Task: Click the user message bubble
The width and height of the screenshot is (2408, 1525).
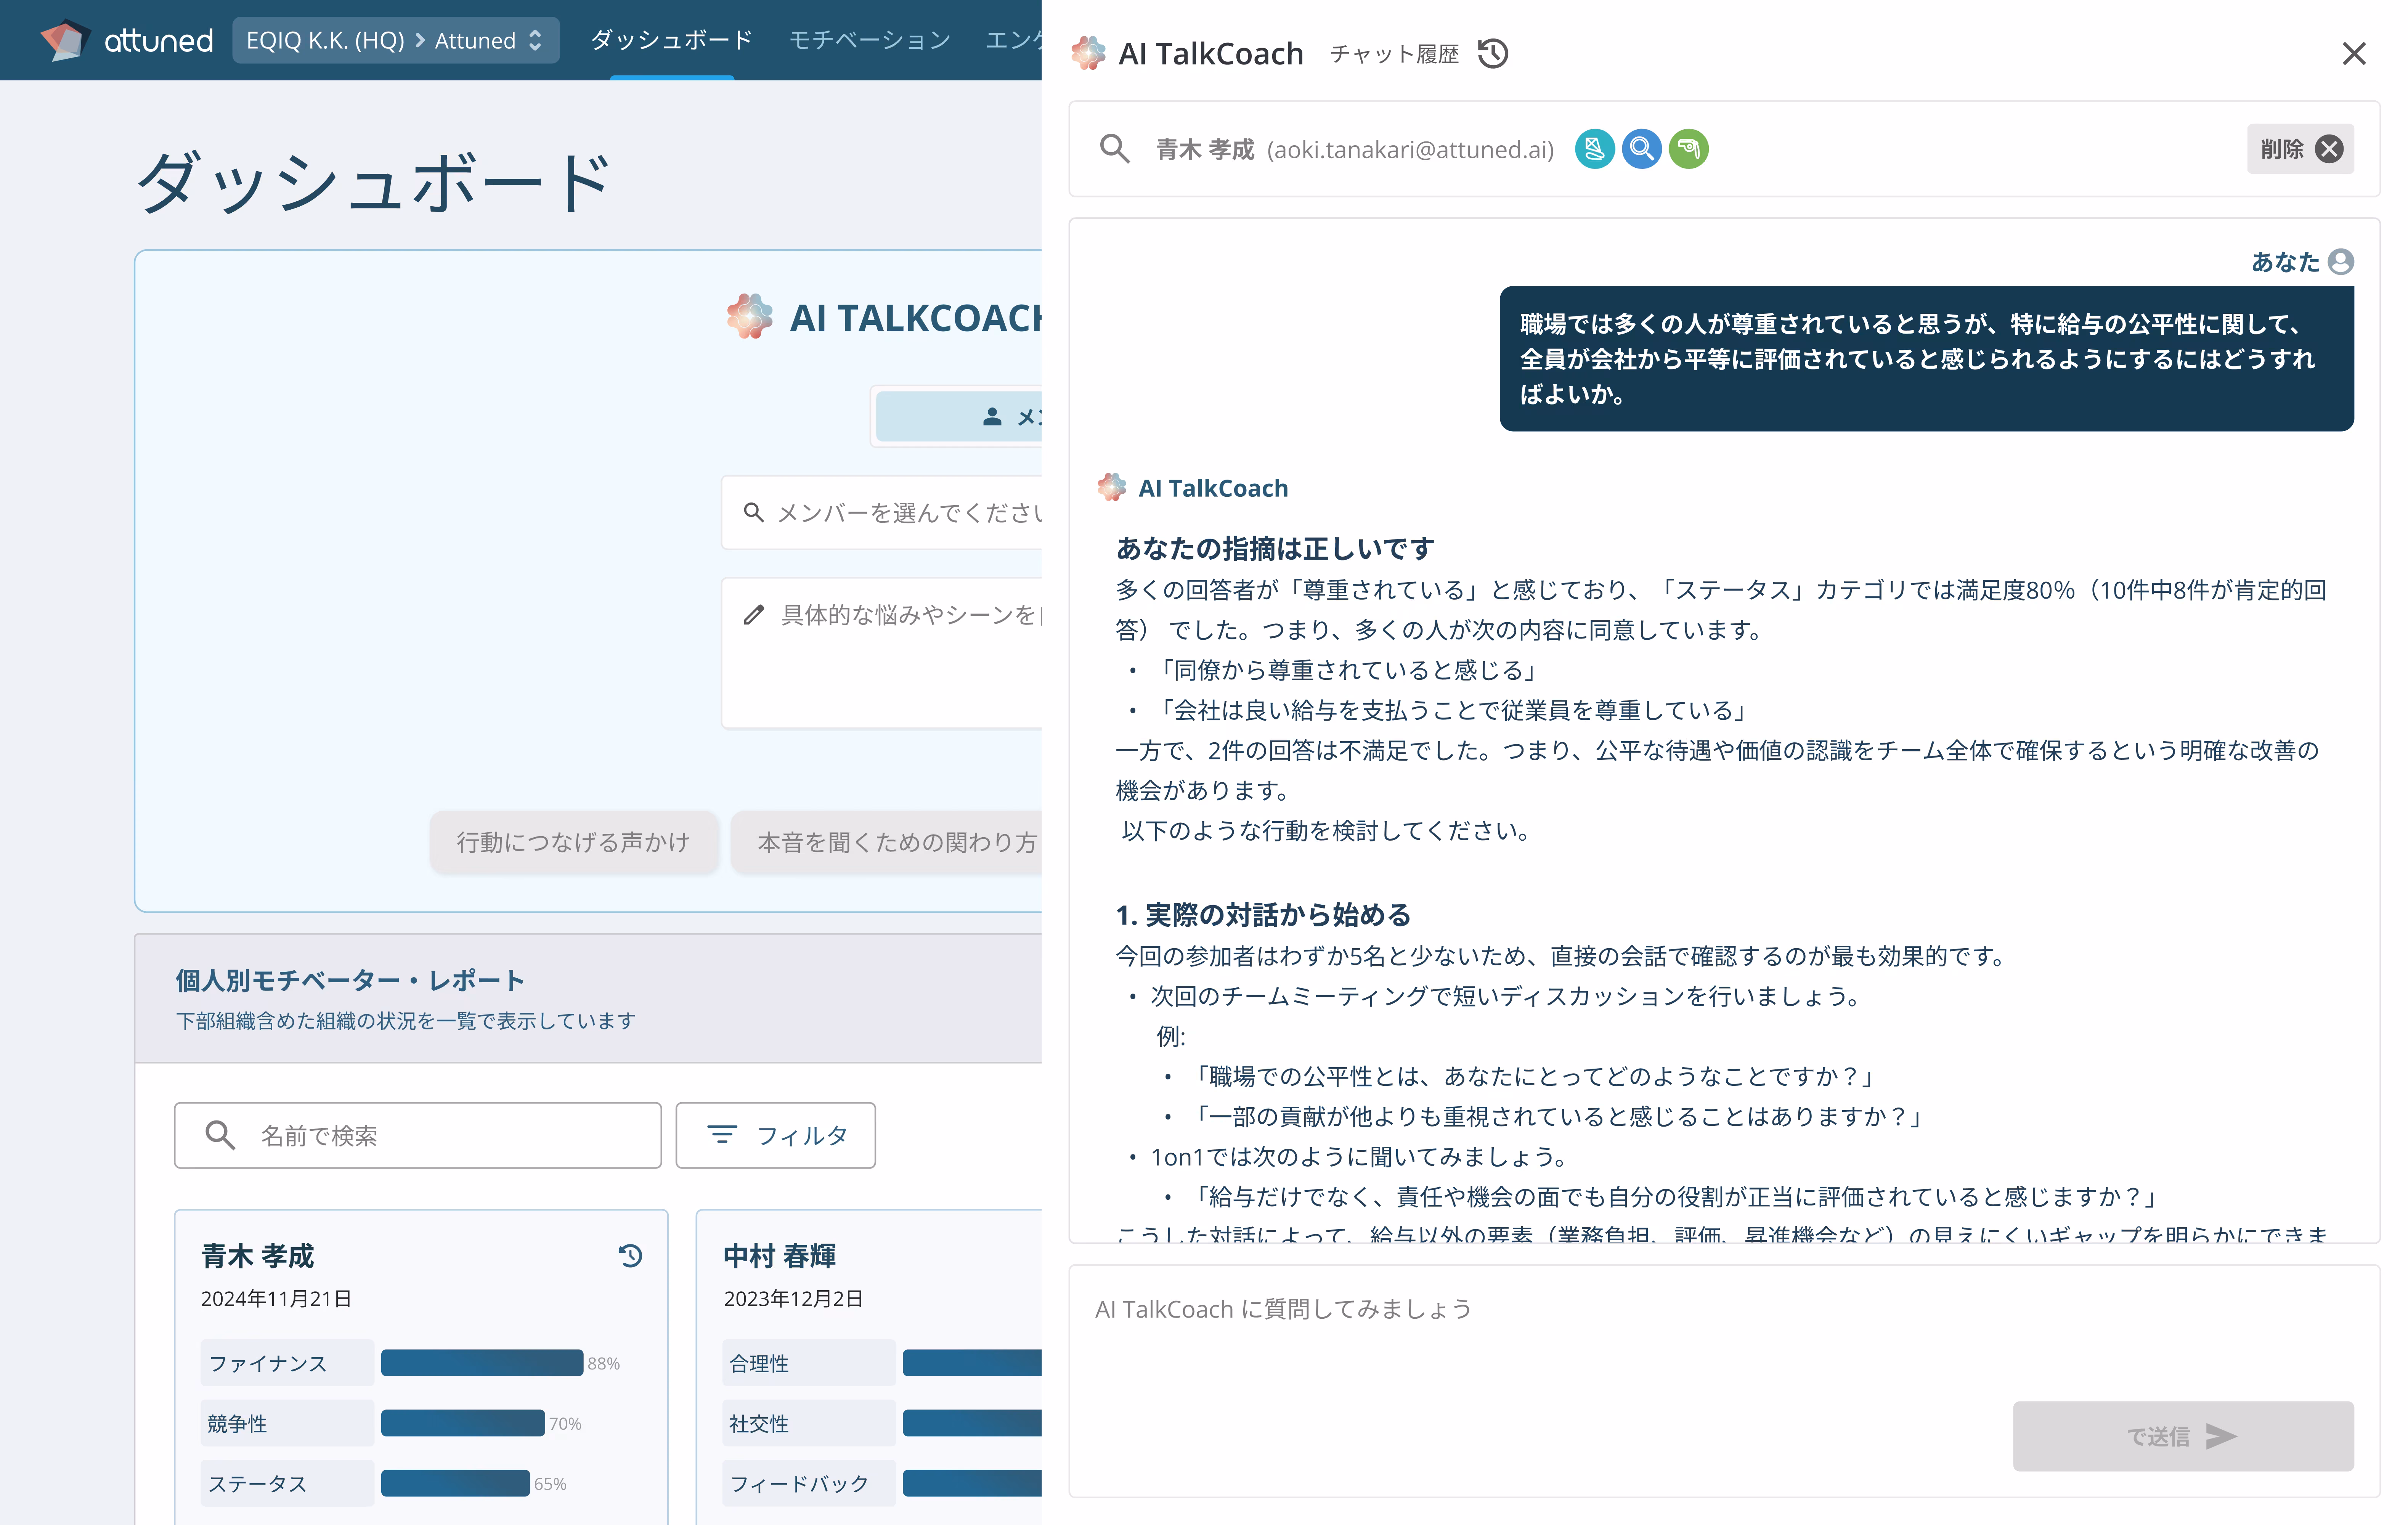Action: (x=1926, y=359)
